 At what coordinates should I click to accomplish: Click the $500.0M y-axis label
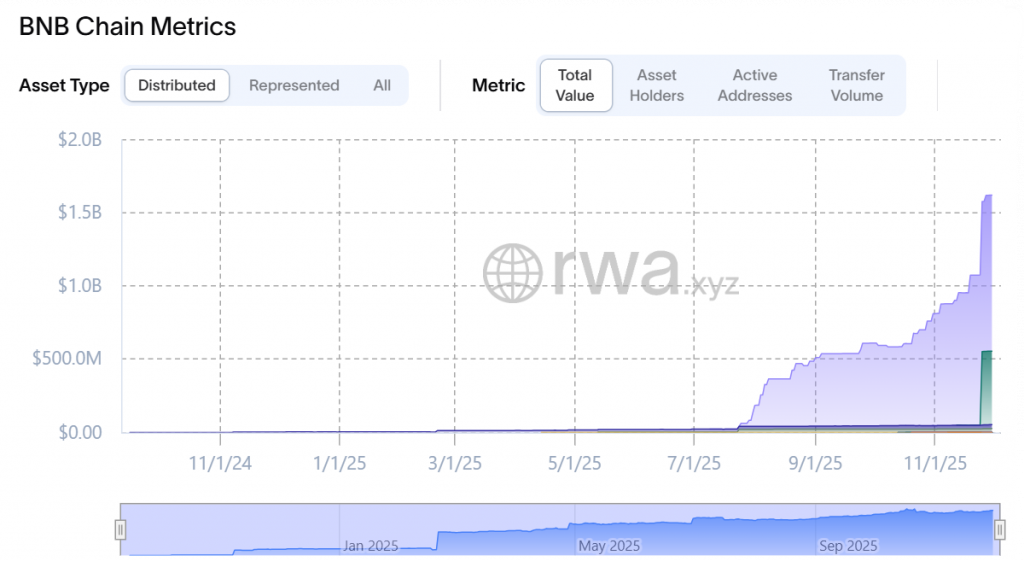coord(67,359)
